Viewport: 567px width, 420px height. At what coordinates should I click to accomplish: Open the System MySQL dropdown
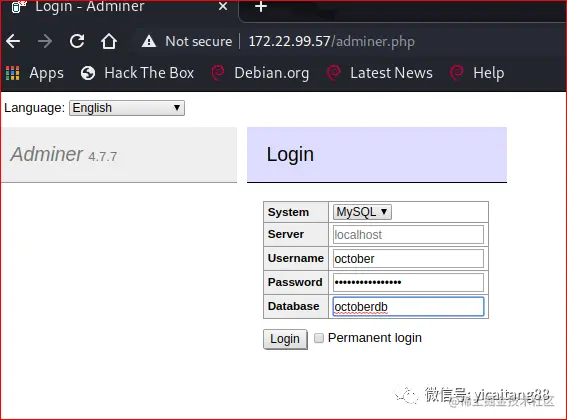pyautogui.click(x=362, y=212)
